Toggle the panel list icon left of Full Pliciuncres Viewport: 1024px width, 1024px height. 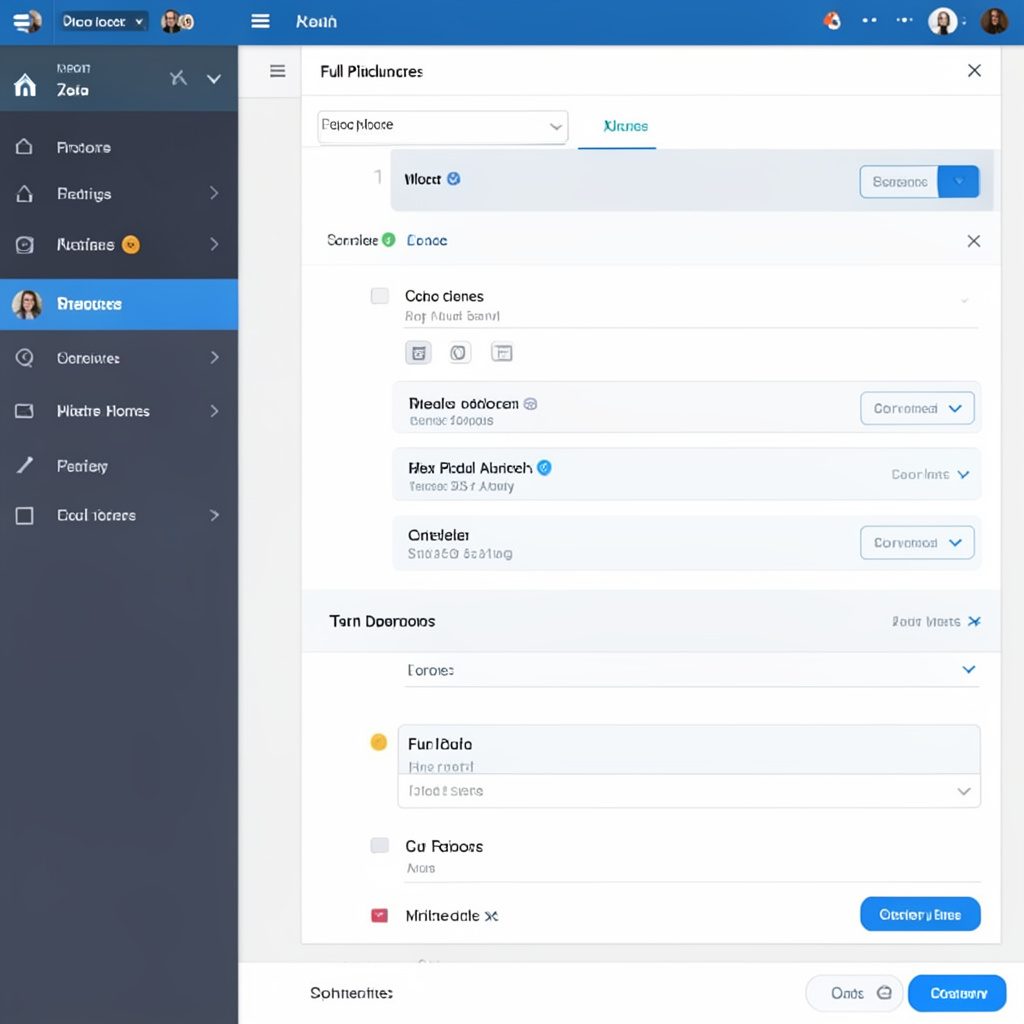(x=278, y=71)
